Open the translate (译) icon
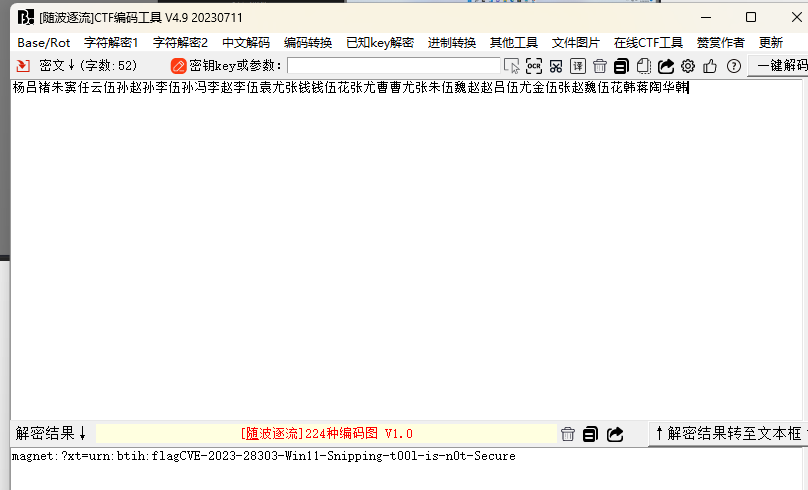This screenshot has height=490, width=808. click(578, 66)
